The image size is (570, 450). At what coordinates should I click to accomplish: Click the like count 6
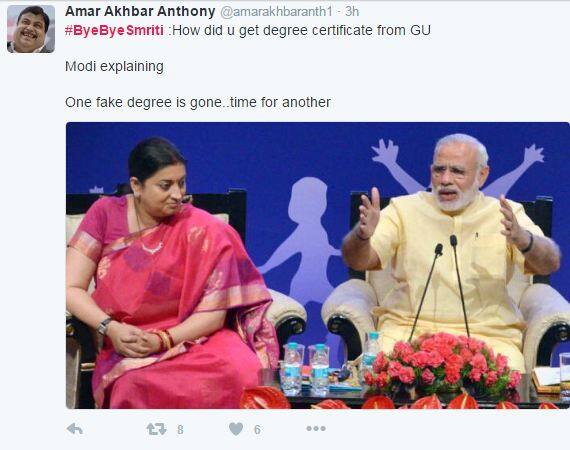click(x=257, y=430)
